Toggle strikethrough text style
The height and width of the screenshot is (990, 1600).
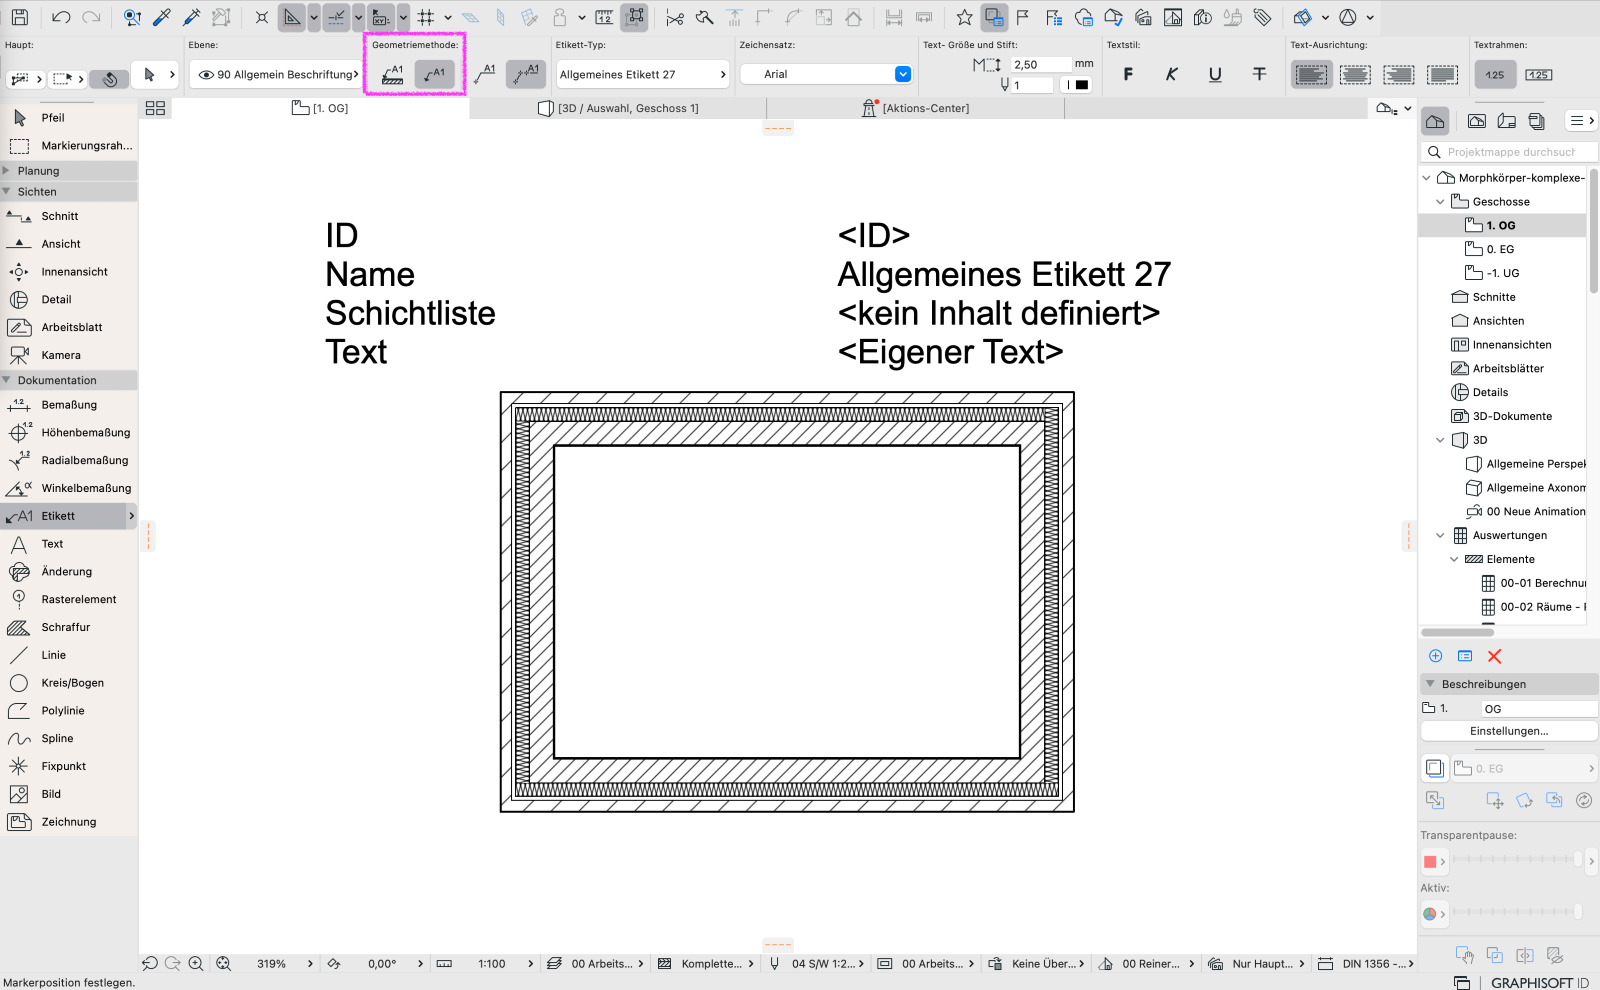click(1259, 74)
